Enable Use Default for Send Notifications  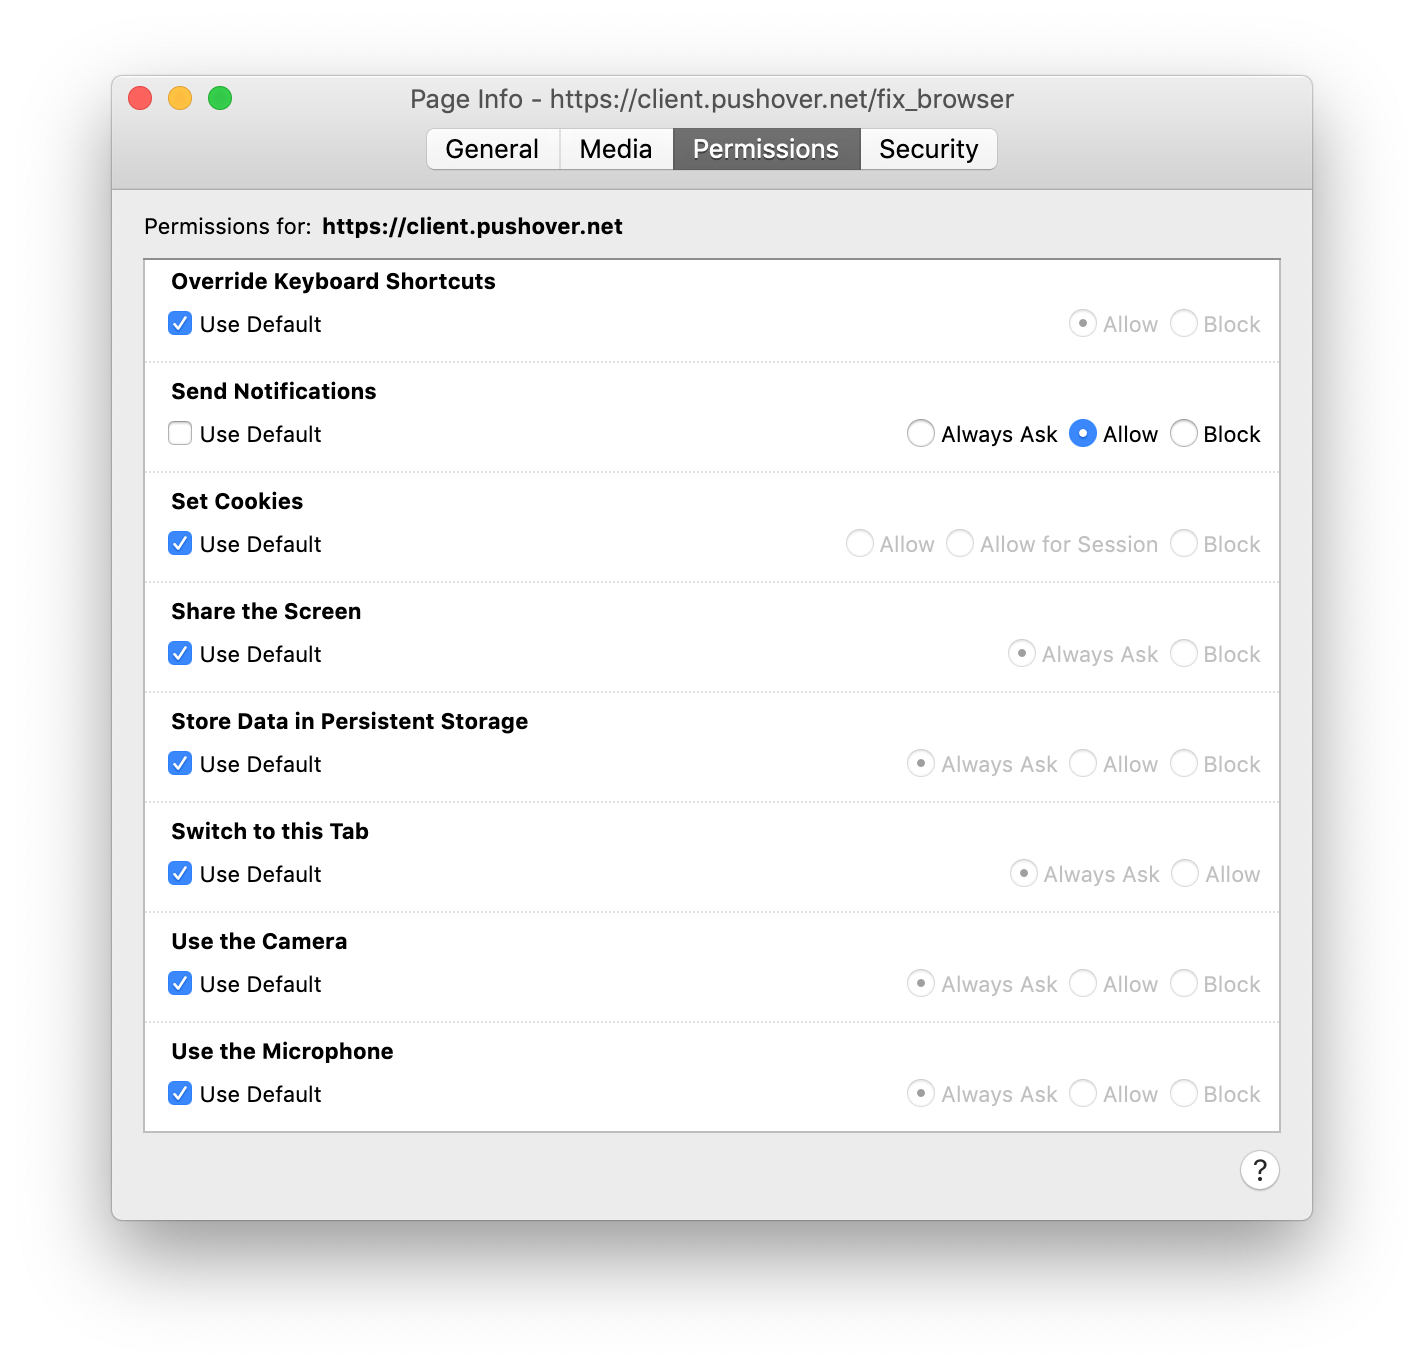pyautogui.click(x=180, y=433)
